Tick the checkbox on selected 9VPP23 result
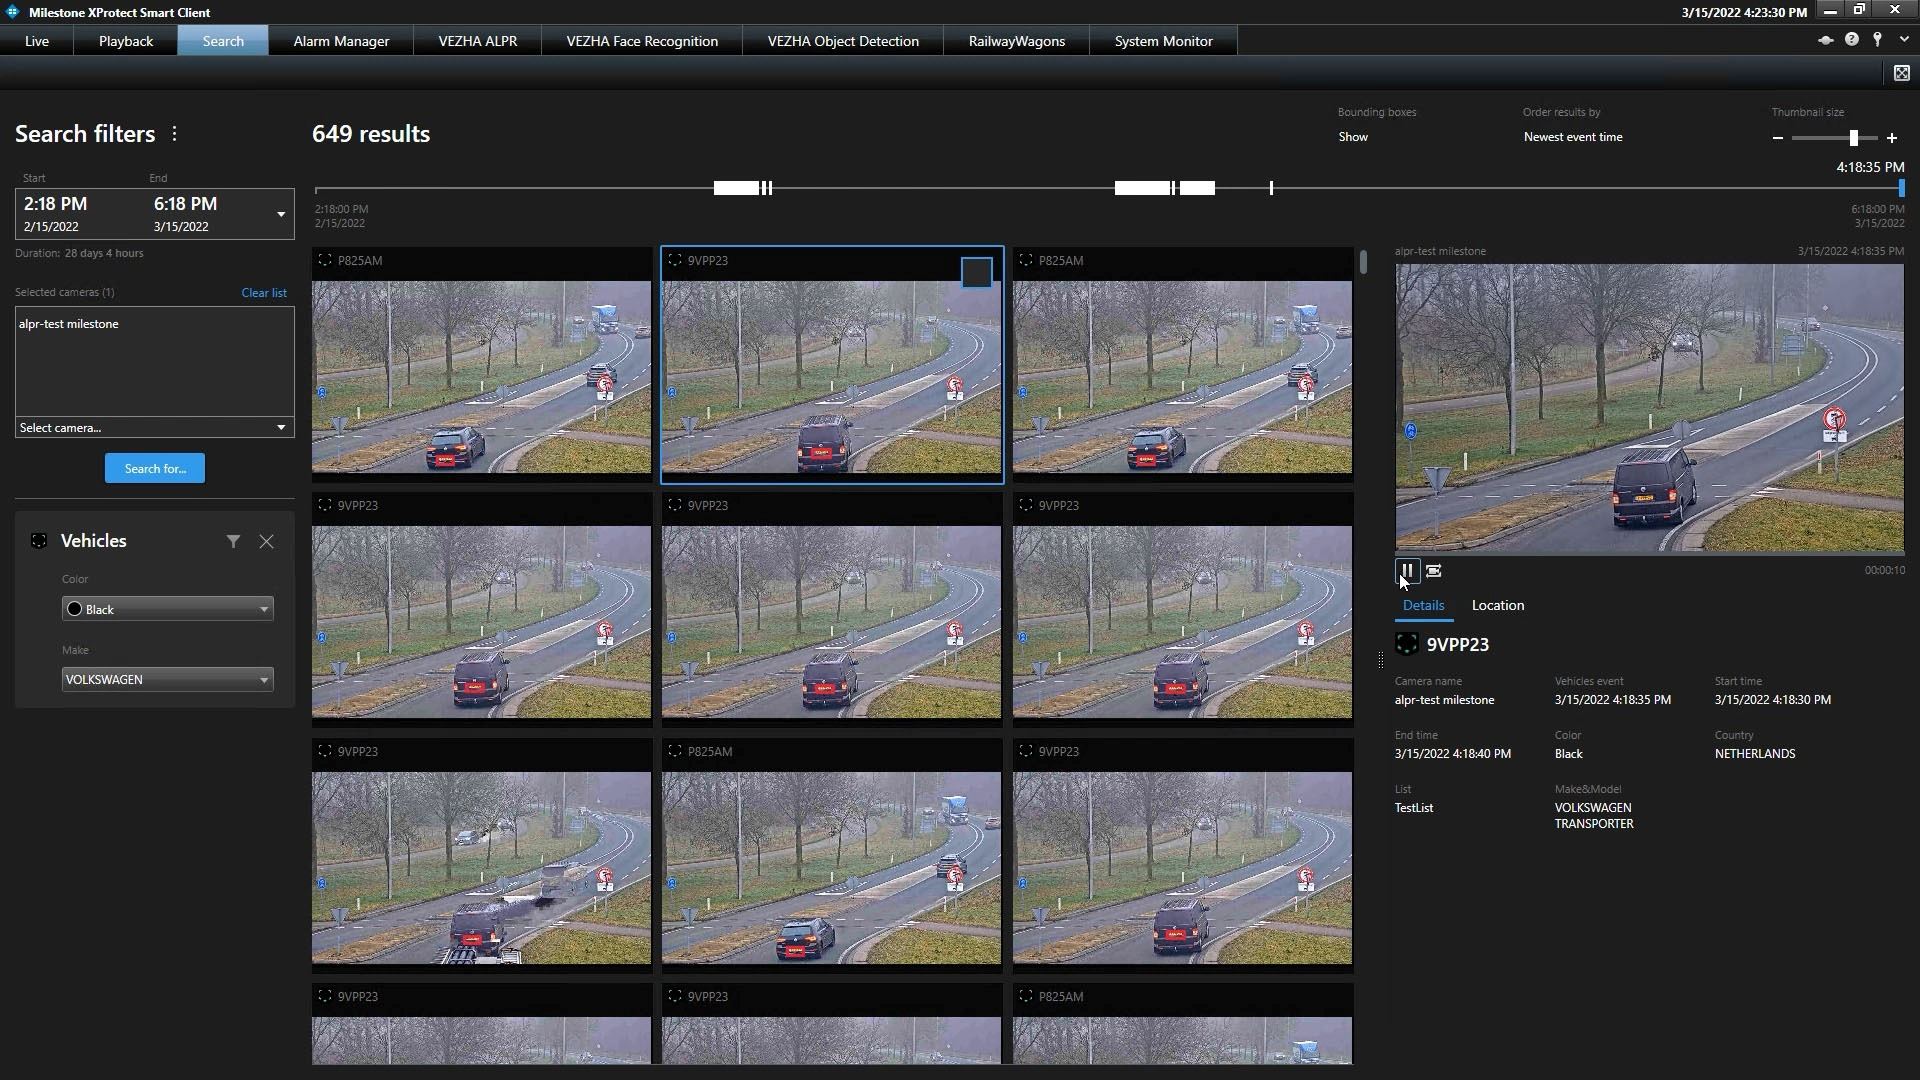Viewport: 1920px width, 1080px height. [x=976, y=272]
